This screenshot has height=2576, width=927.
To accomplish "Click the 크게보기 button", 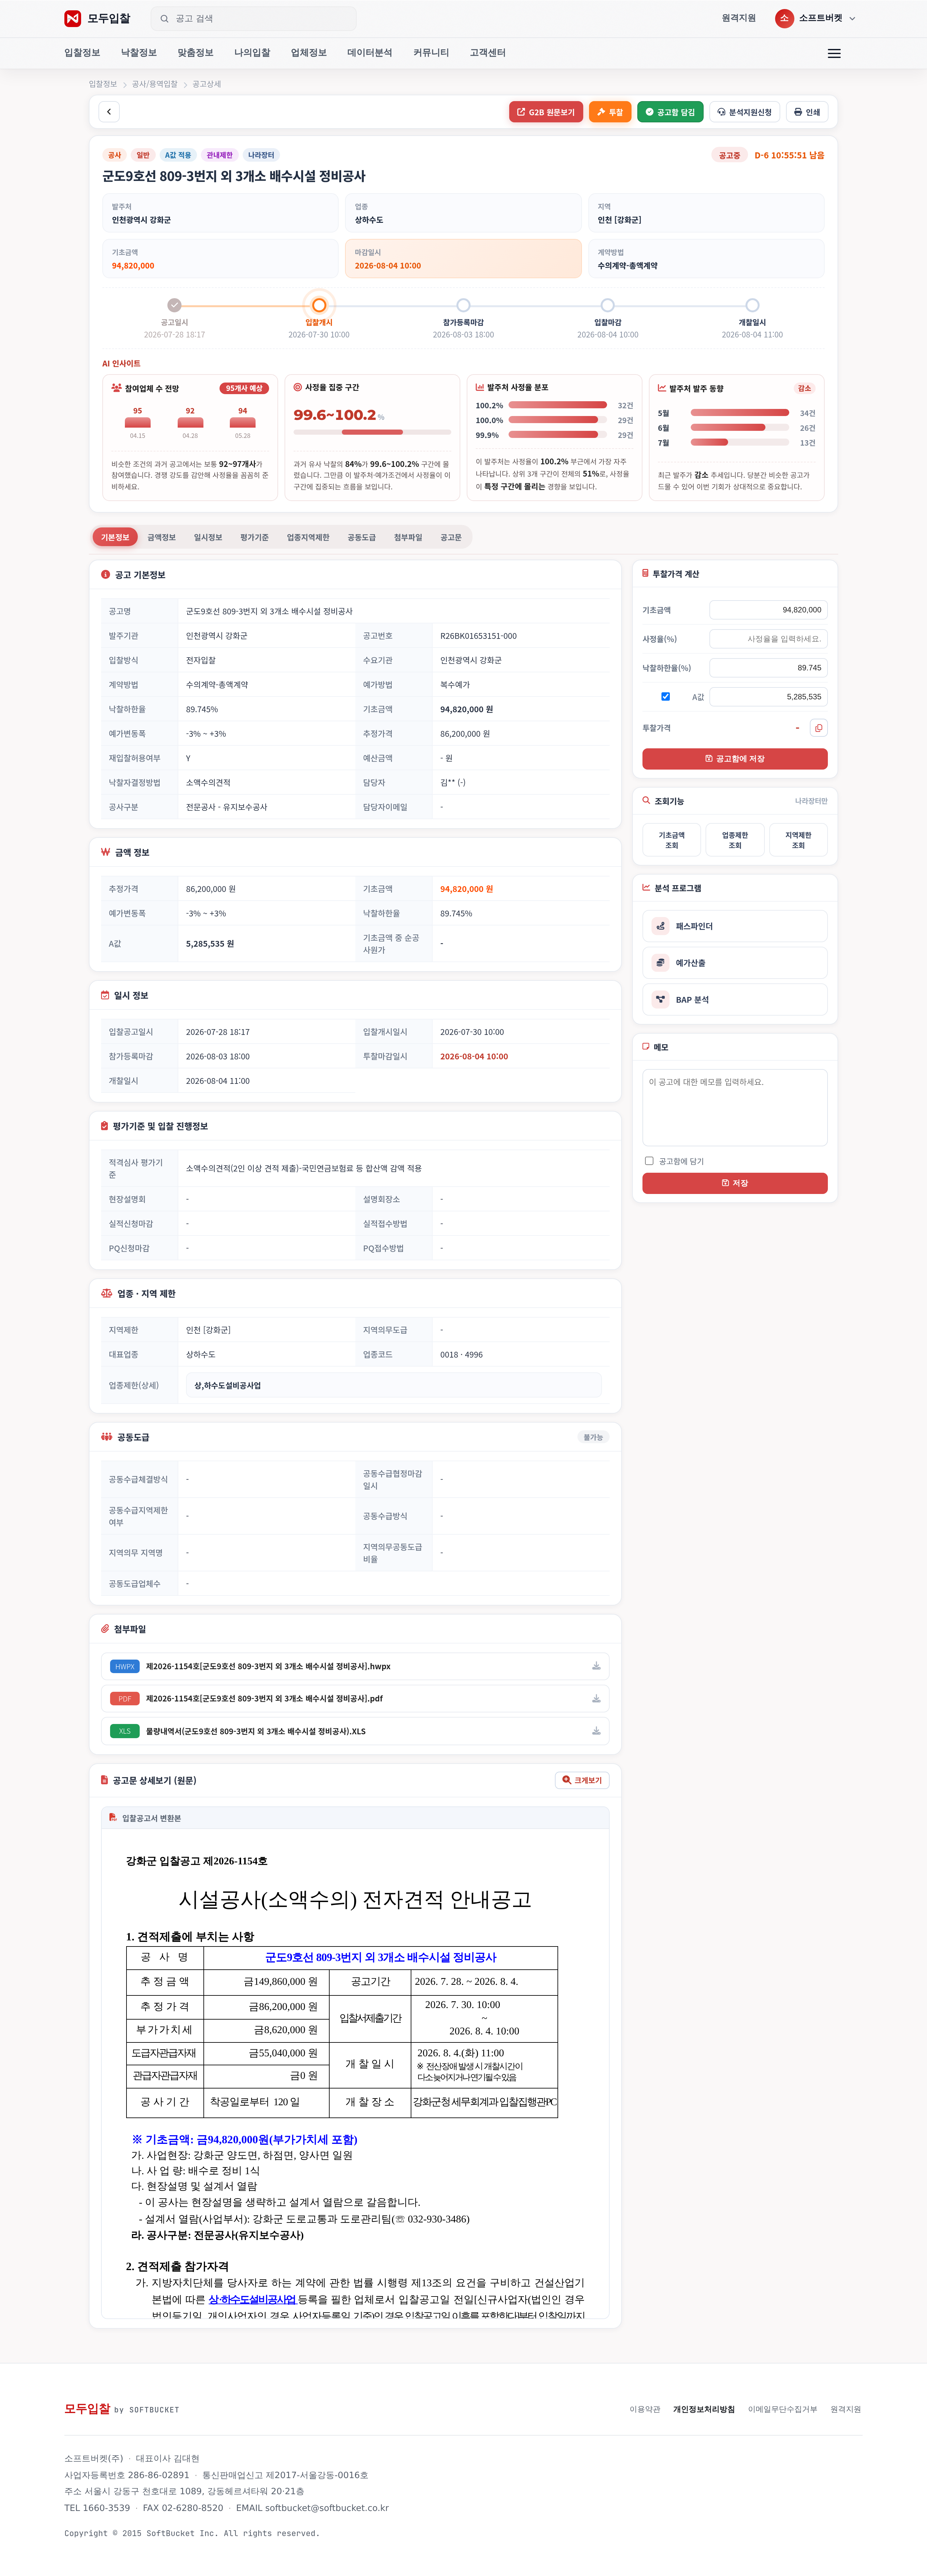I will point(582,1780).
